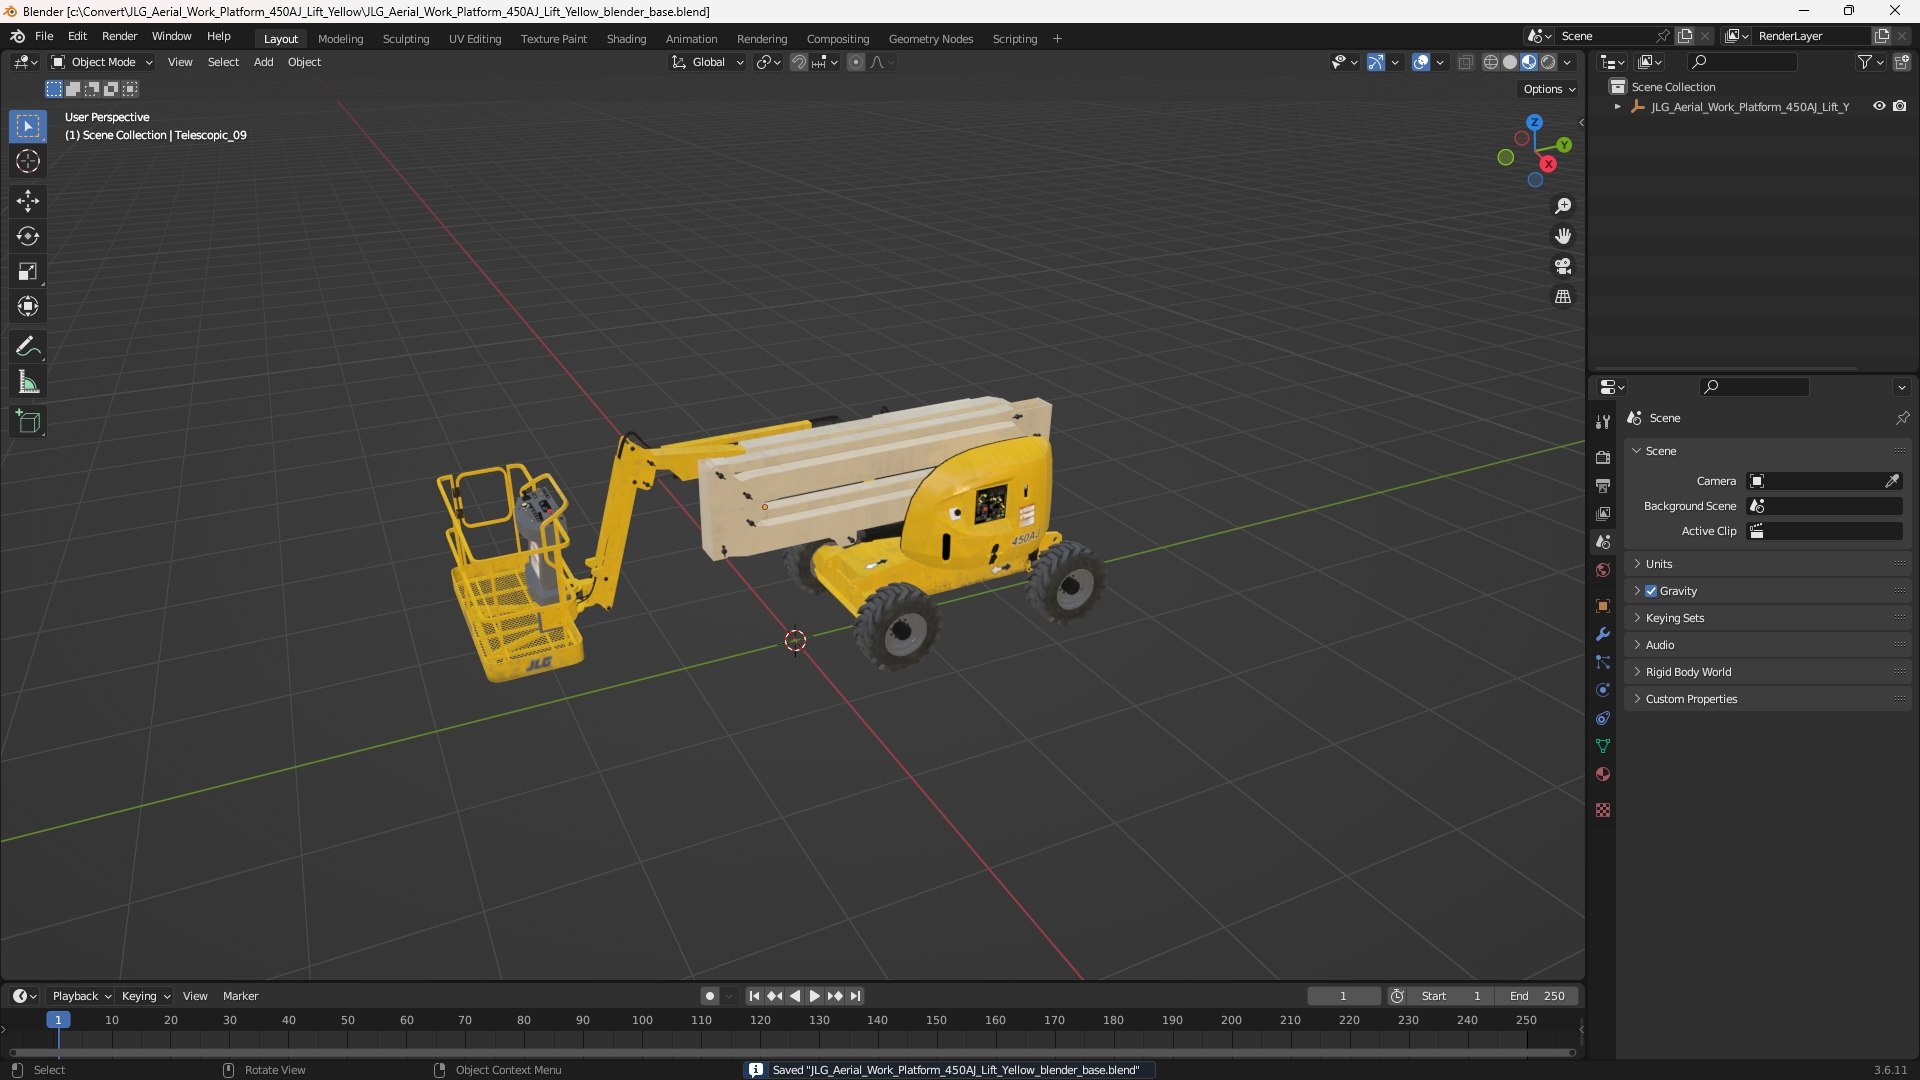Viewport: 1920px width, 1080px height.
Task: Open Playback settings in timeline
Action: (81, 996)
